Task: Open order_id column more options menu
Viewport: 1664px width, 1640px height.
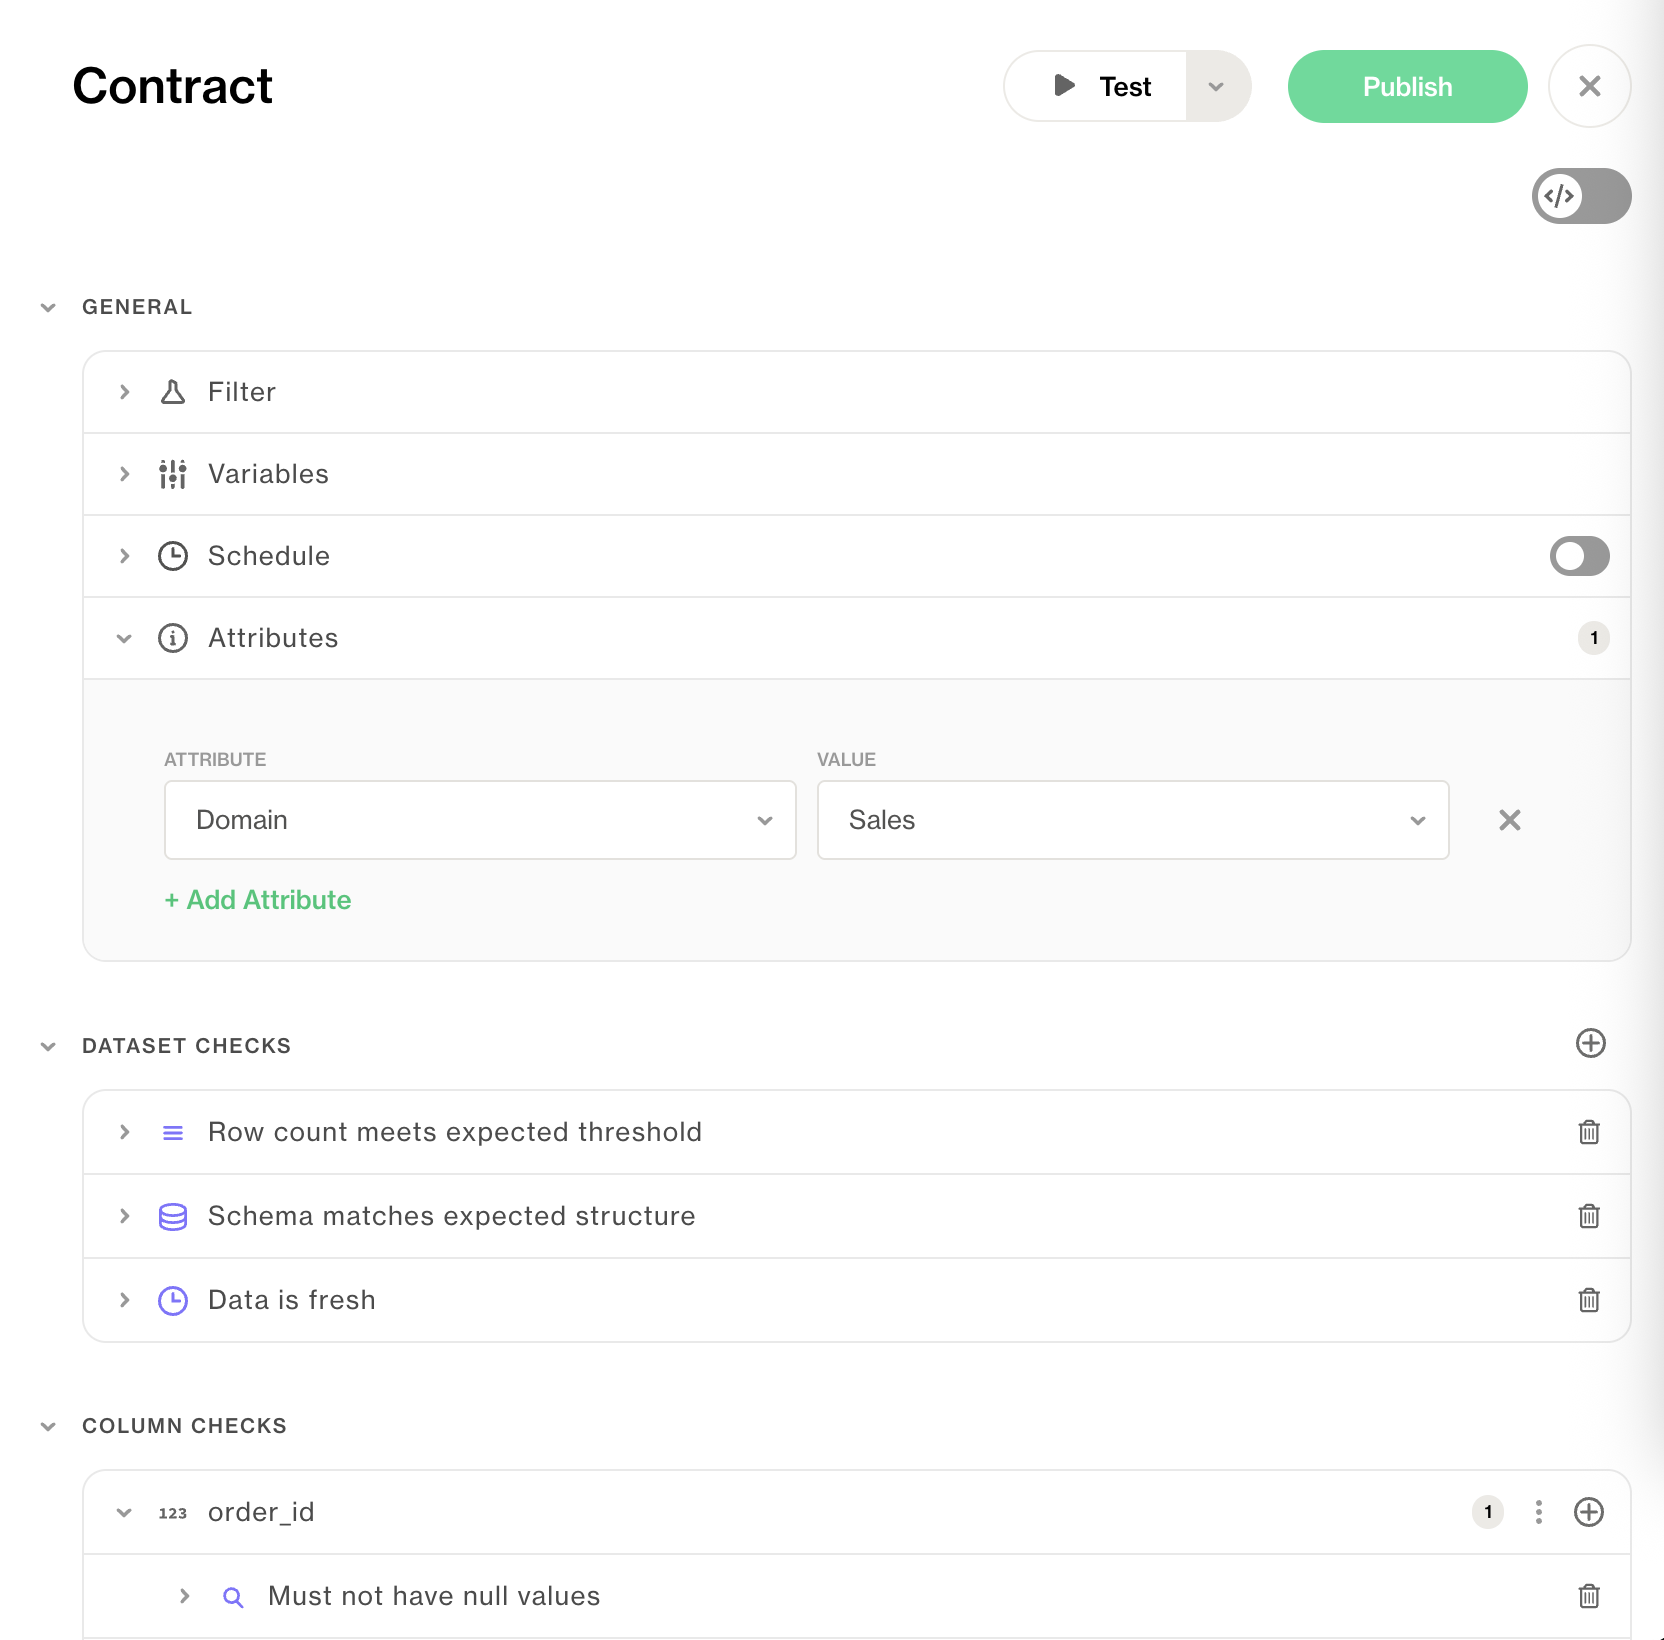Action: click(x=1539, y=1512)
